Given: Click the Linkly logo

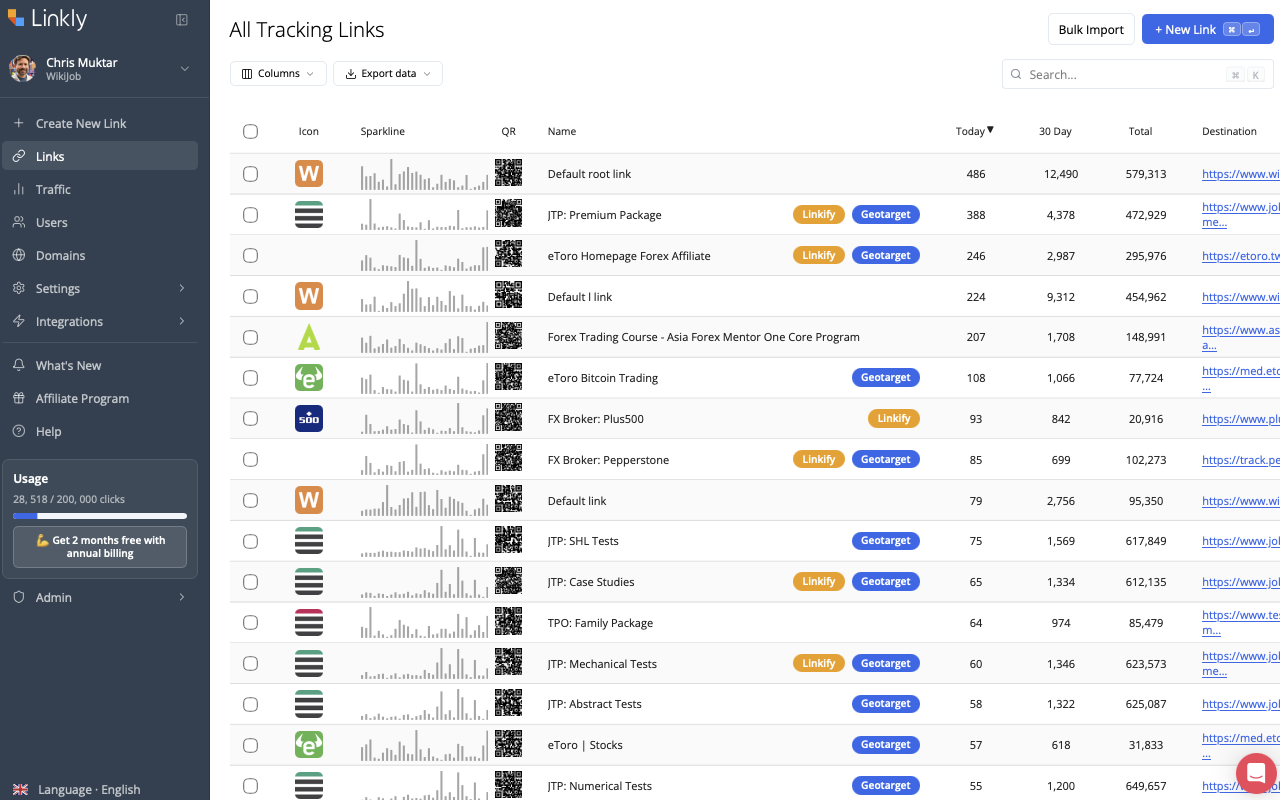Looking at the screenshot, I should (x=47, y=19).
